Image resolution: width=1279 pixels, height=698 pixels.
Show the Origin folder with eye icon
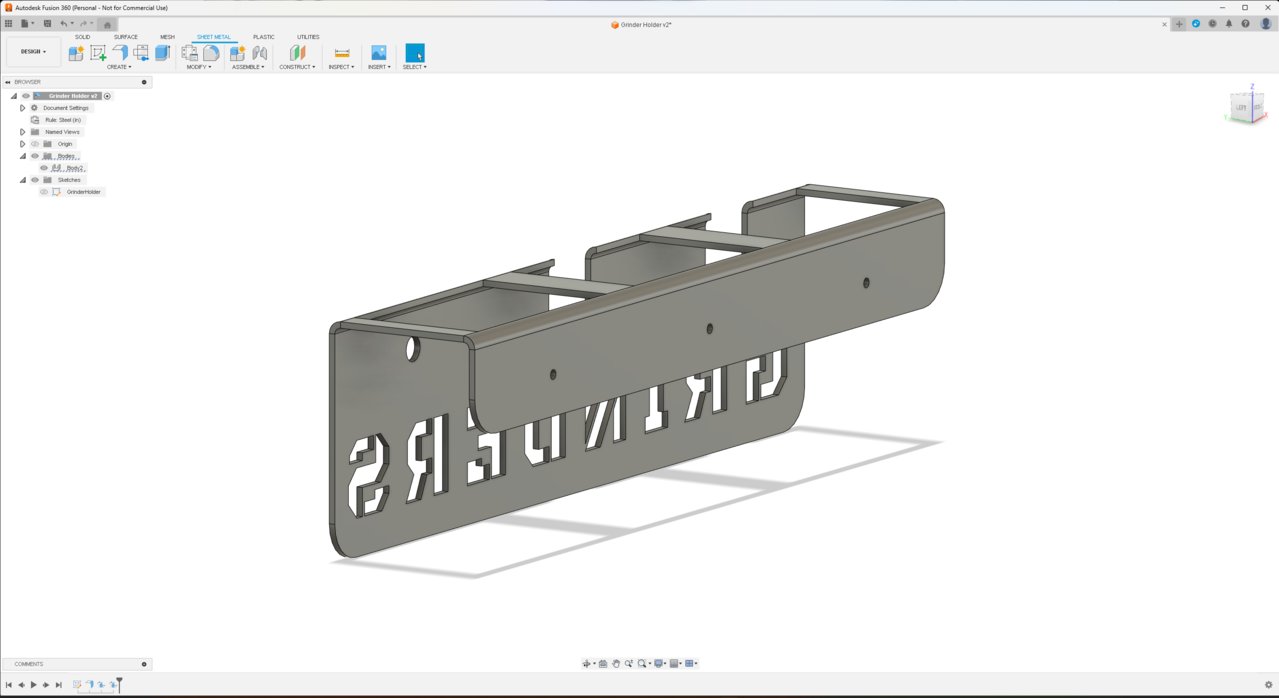tap(35, 144)
